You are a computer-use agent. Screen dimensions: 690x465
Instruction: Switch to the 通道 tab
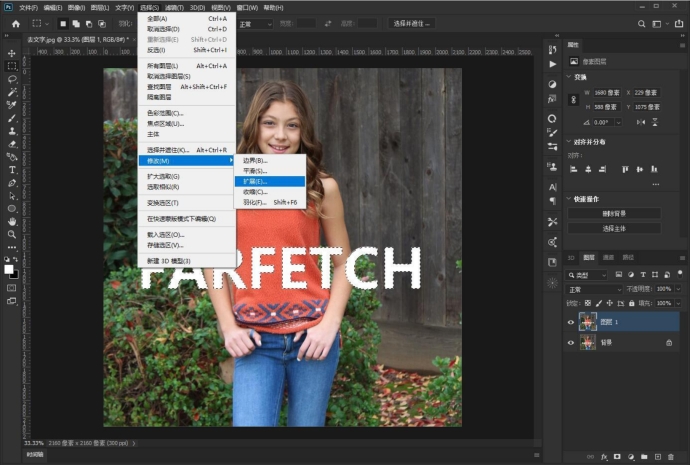(608, 257)
